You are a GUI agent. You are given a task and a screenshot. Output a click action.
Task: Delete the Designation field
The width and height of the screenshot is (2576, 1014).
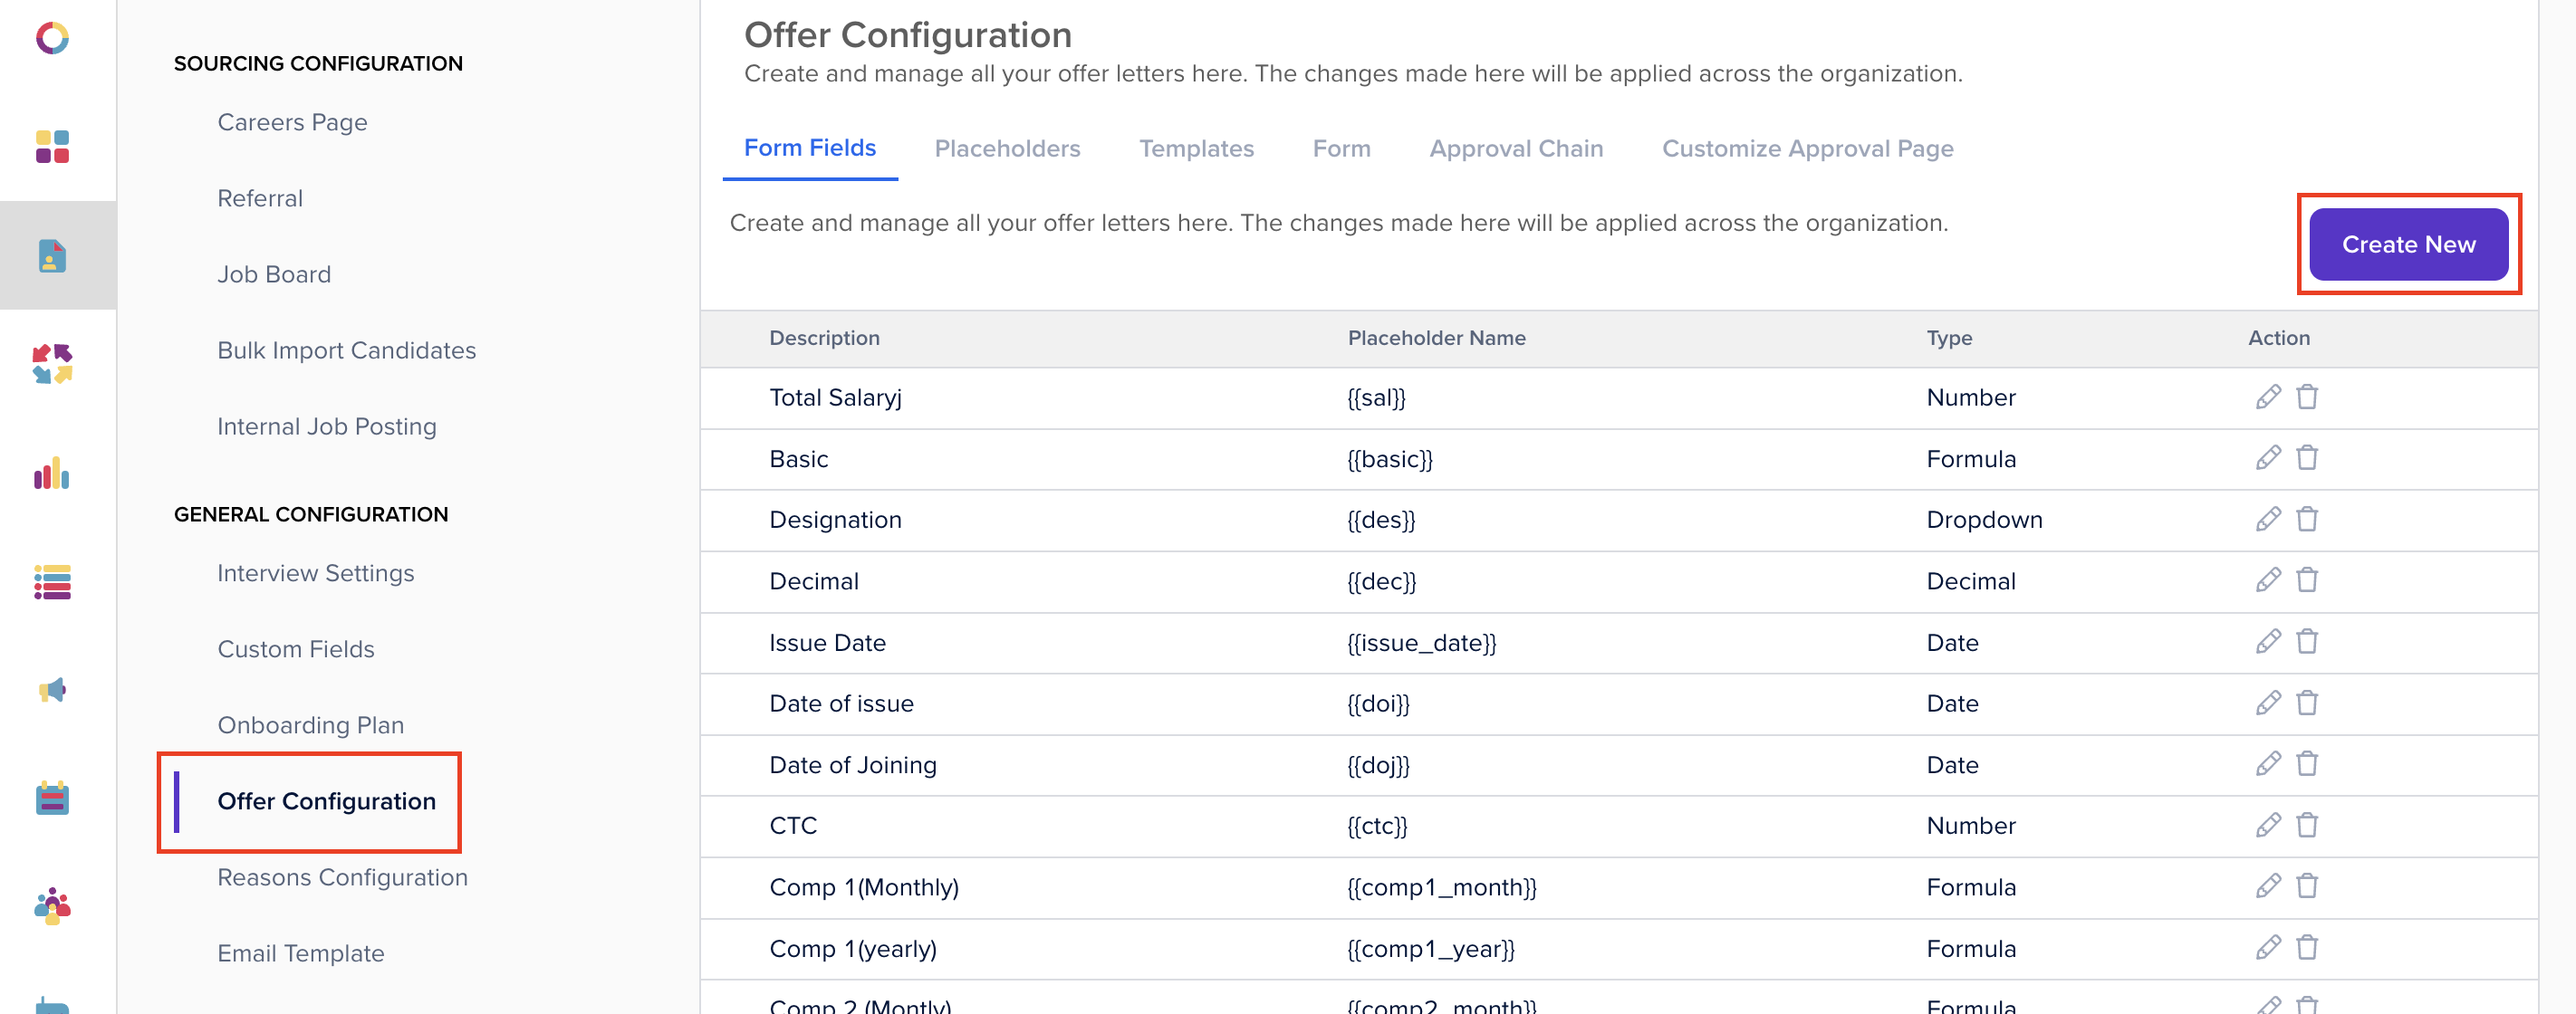coord(2307,519)
